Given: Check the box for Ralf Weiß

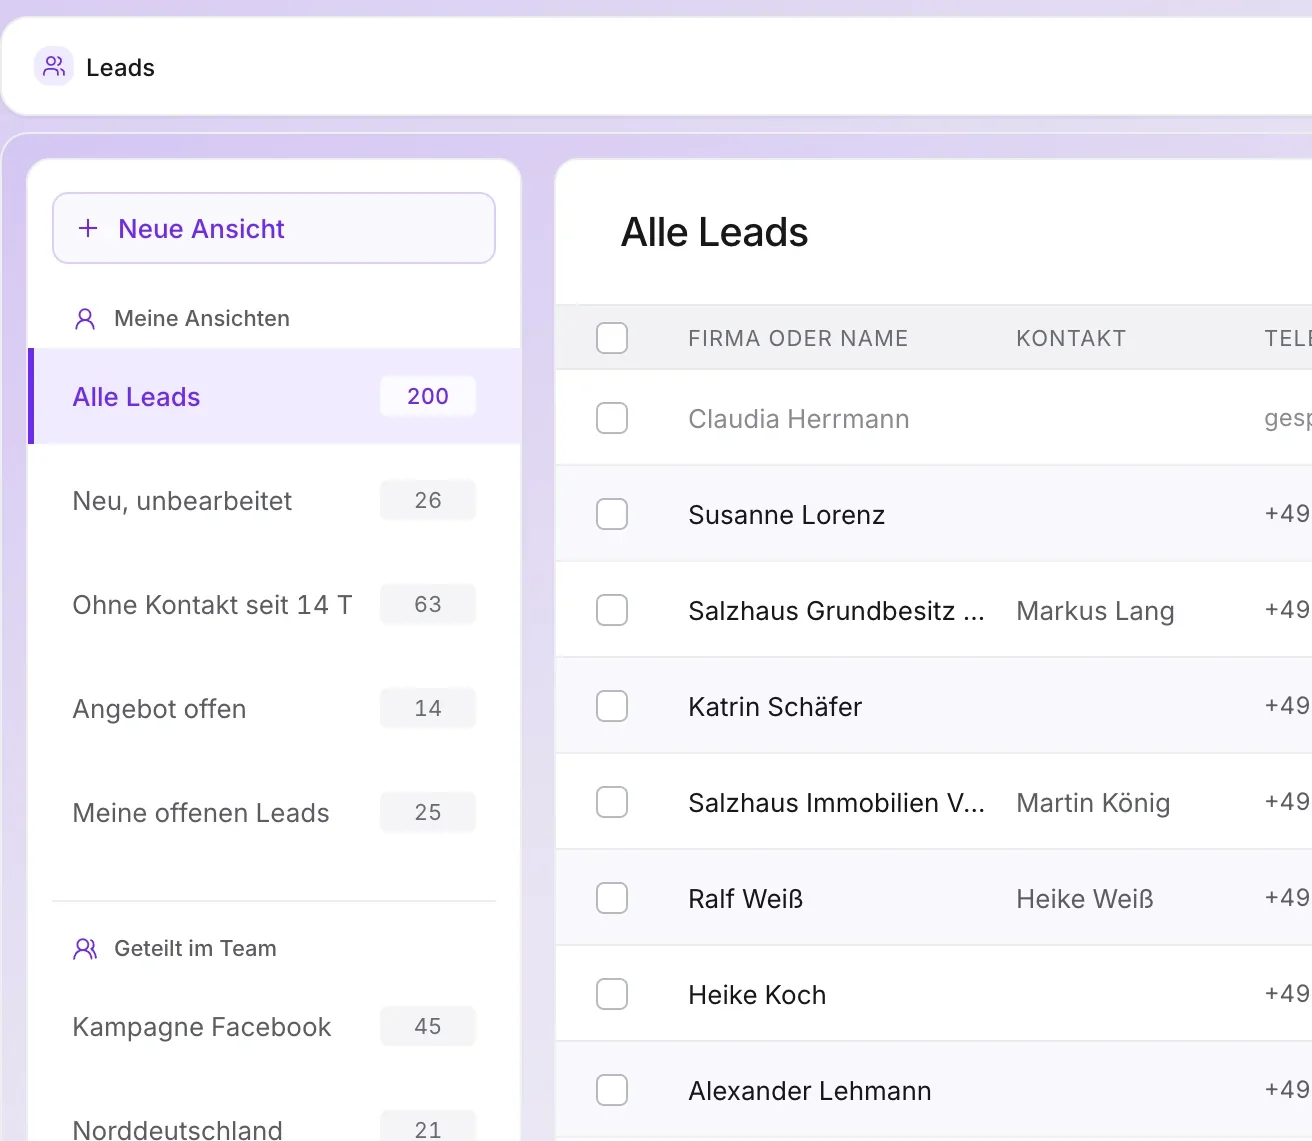Looking at the screenshot, I should [x=612, y=898].
